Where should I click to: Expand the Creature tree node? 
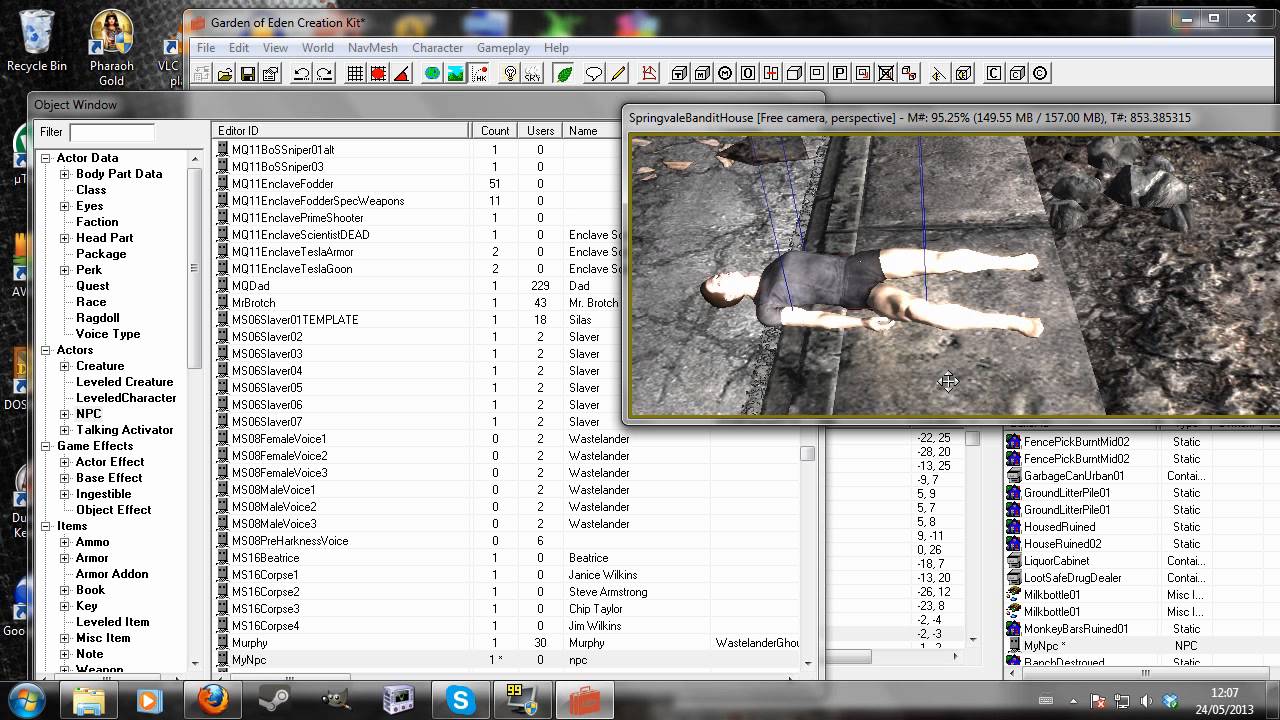click(65, 366)
